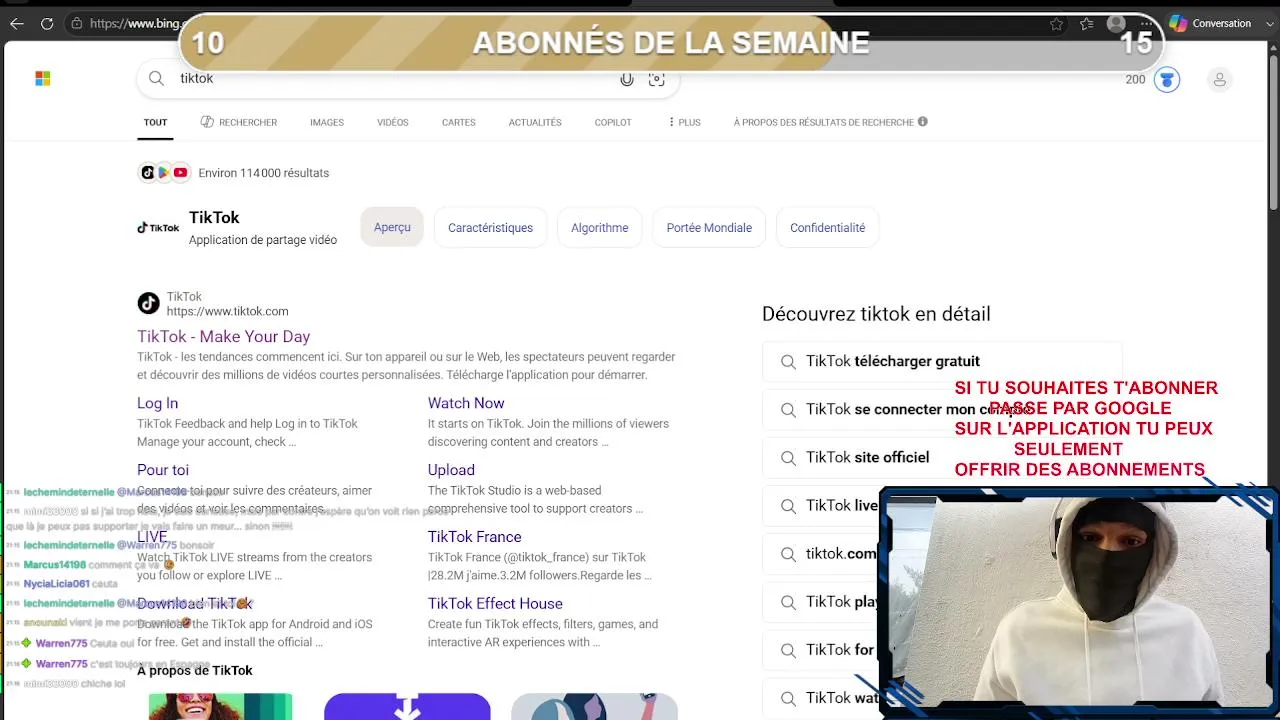The image size is (1280, 720).
Task: Select the Algorithme chip
Action: [600, 227]
